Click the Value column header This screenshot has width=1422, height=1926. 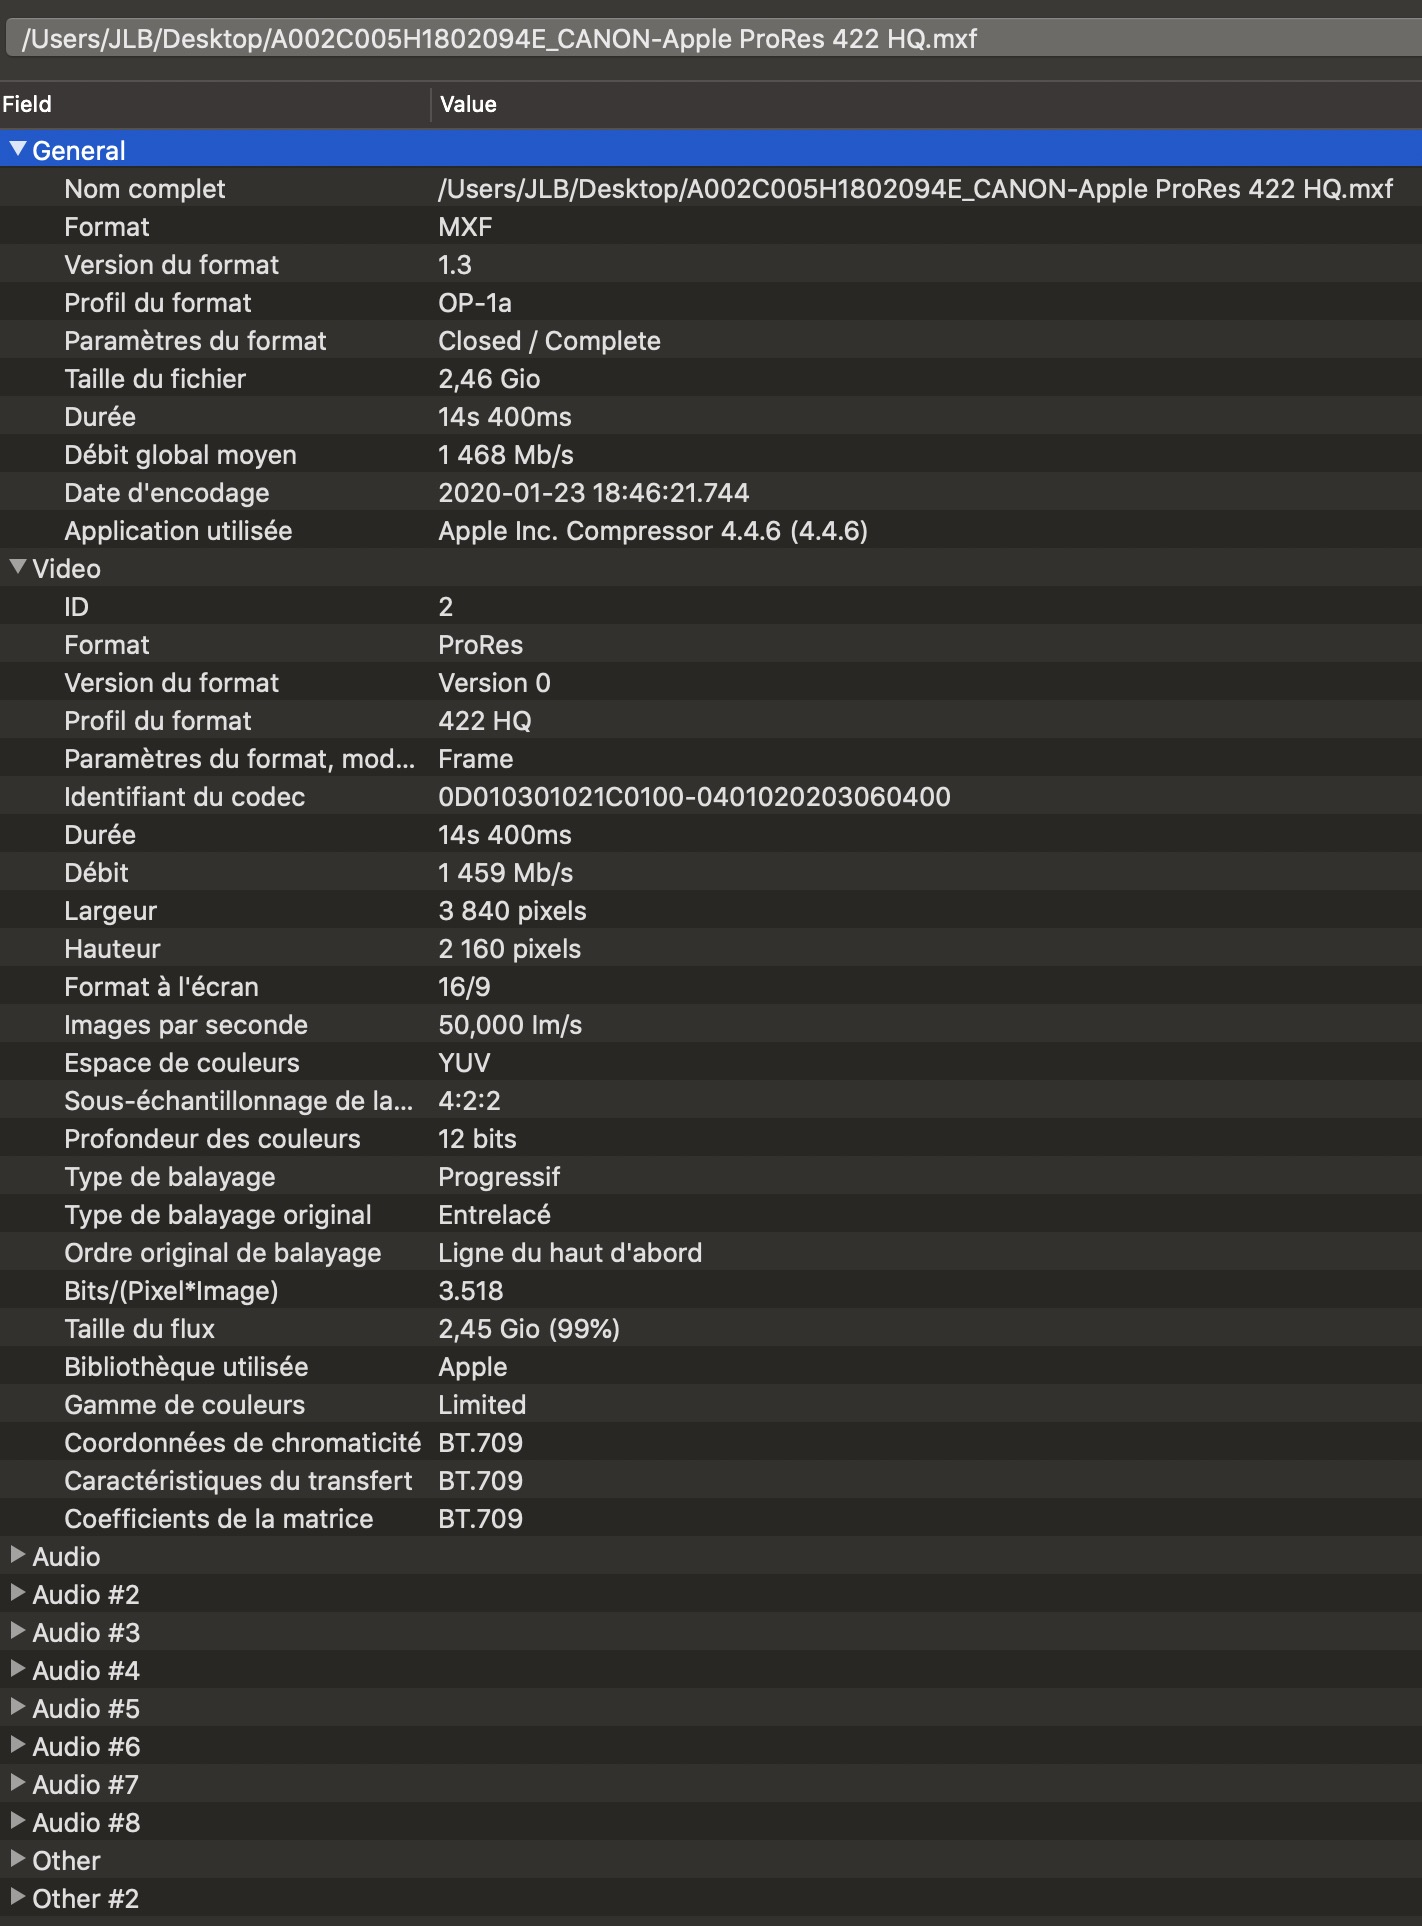click(926, 104)
